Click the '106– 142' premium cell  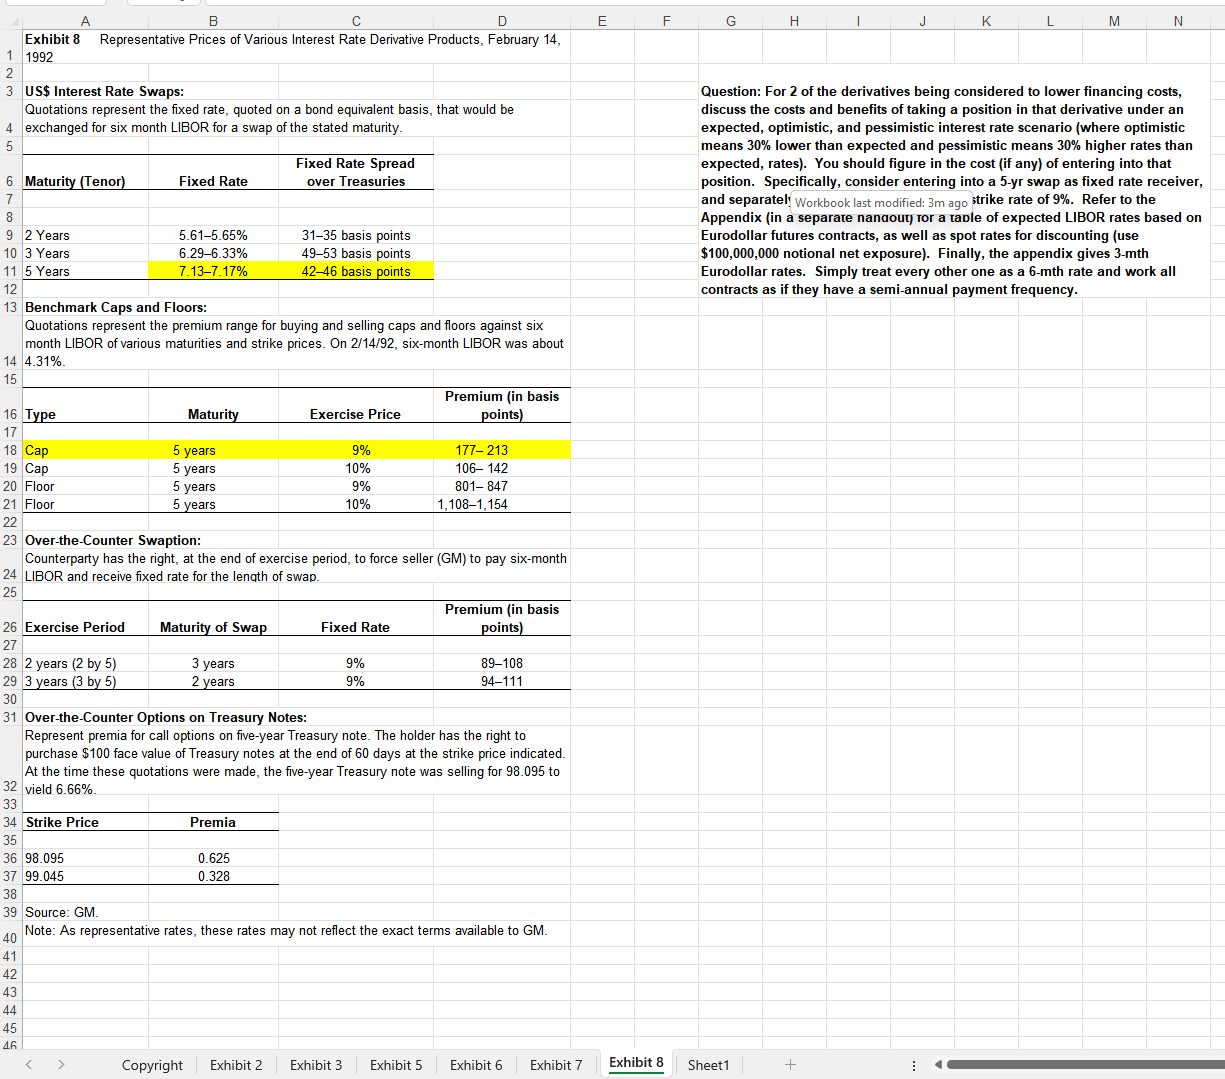[x=502, y=468]
